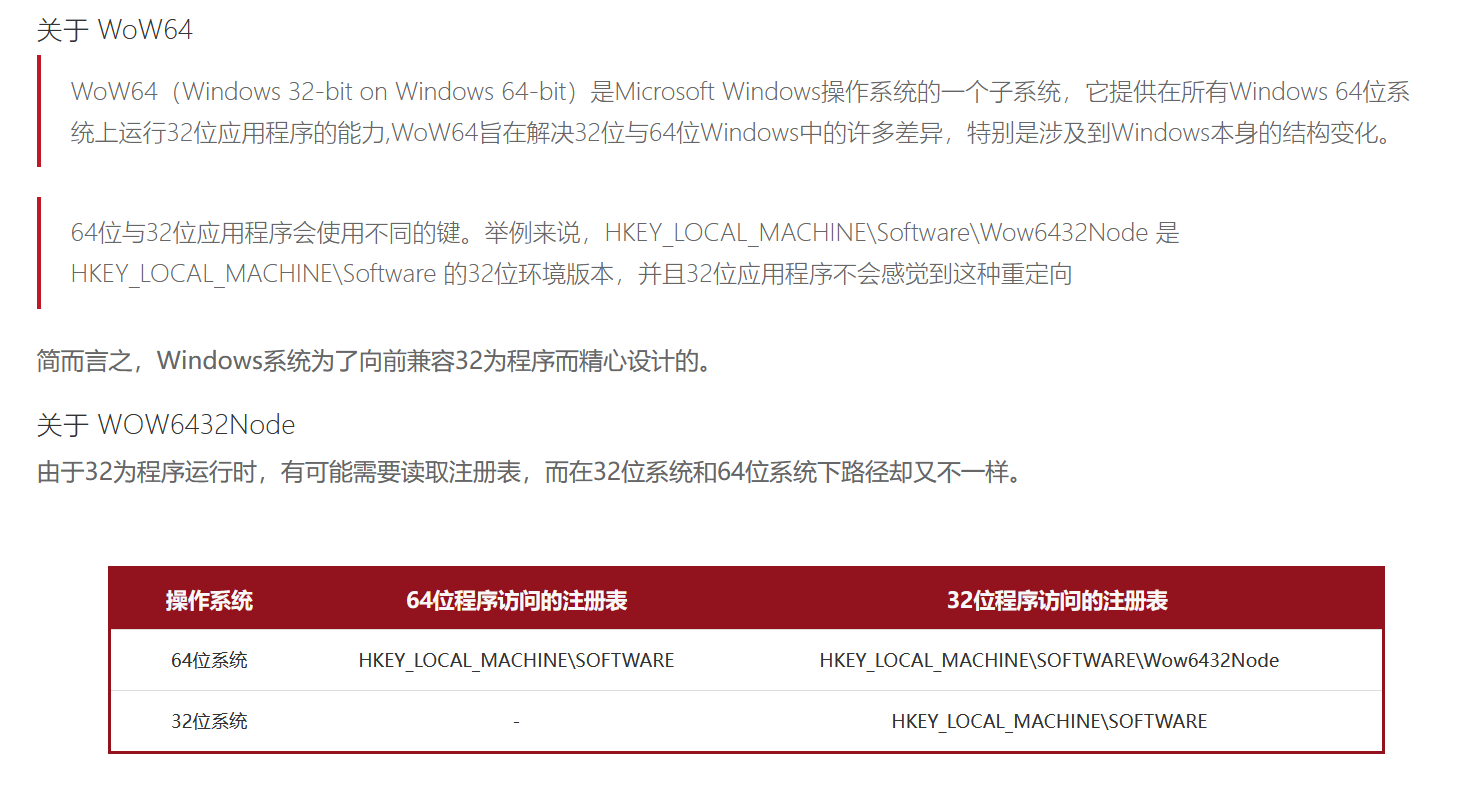1463x785 pixels.
Task: Click second blockquote starting "64位与32位应用程序"
Action: click(x=625, y=254)
